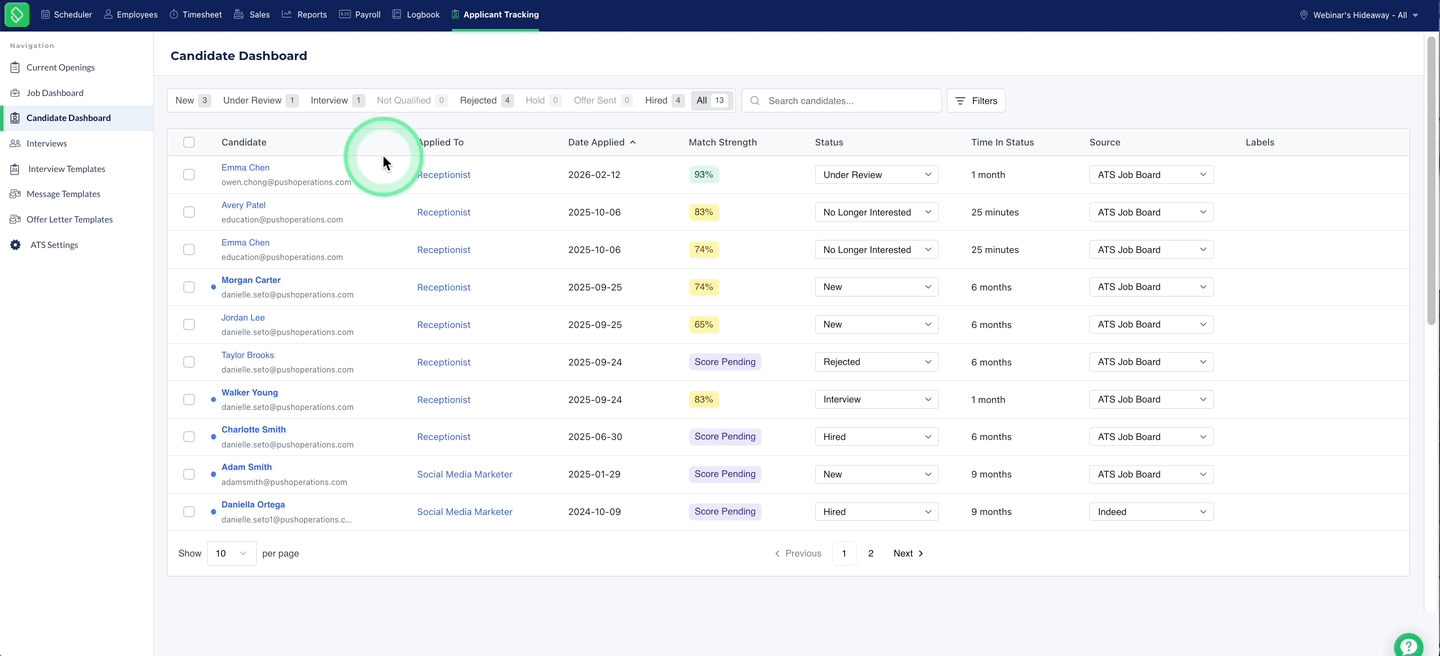Click the Current Openings sidebar icon
The image size is (1440, 656).
click(15, 68)
